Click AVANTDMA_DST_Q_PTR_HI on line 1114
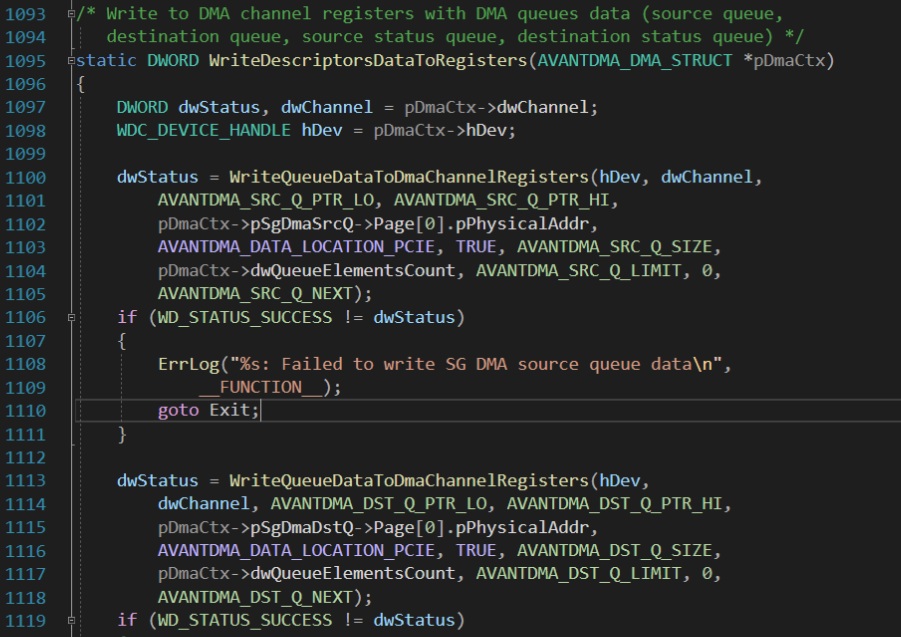901x637 pixels. pos(614,504)
